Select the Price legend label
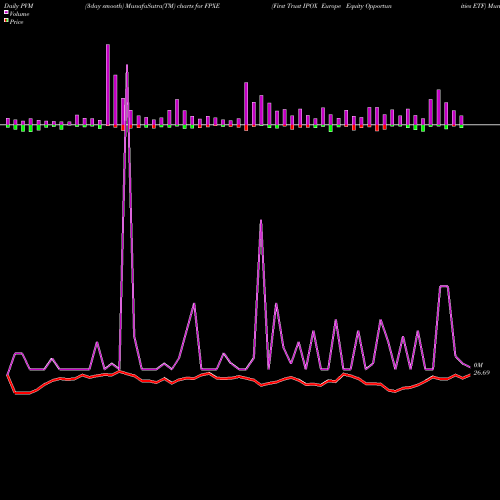500x500 pixels. tap(16, 22)
